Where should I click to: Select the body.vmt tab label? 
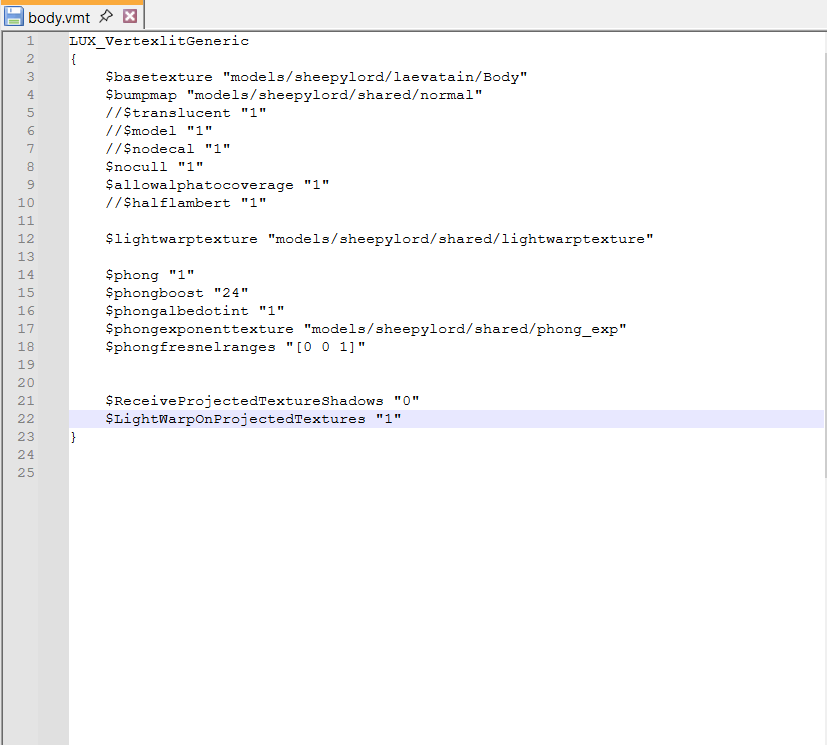click(59, 17)
